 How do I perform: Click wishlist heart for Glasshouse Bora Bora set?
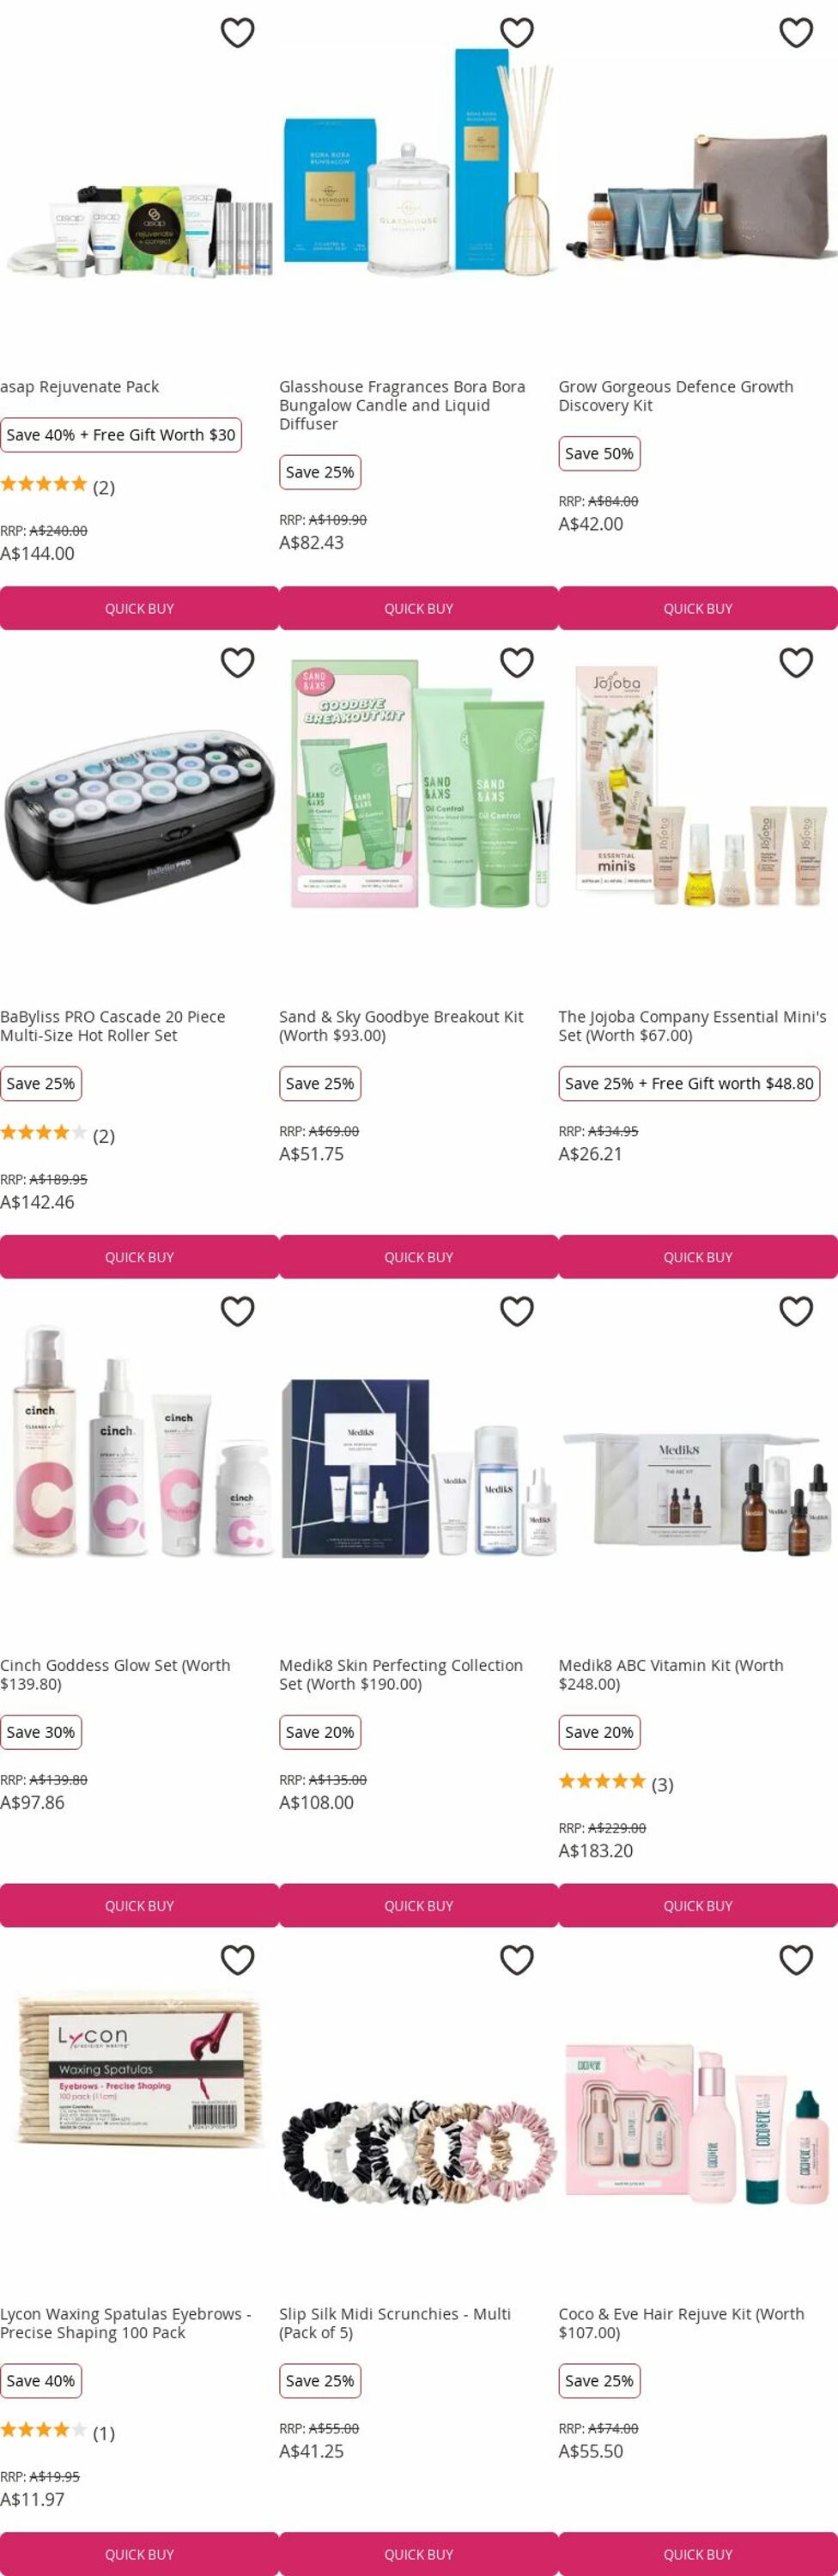[x=516, y=33]
